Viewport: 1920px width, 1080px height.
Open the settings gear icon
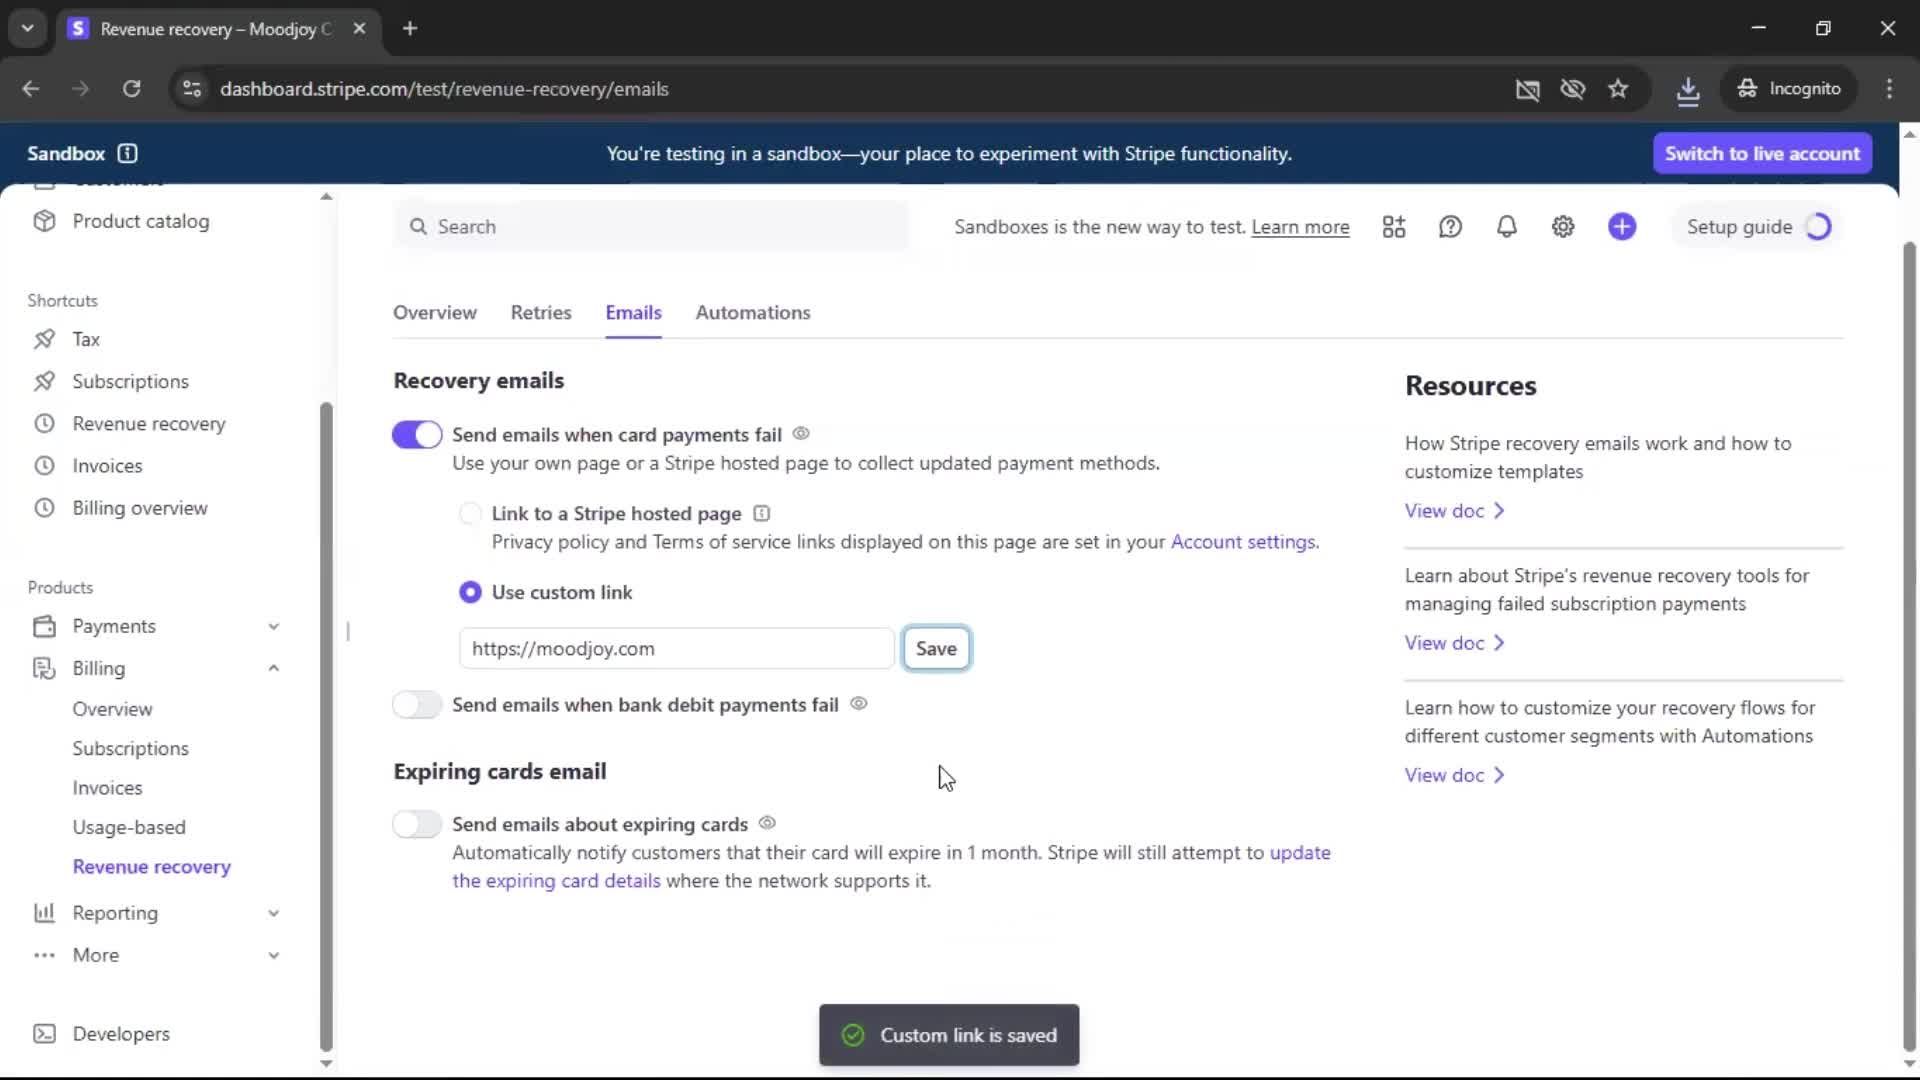point(1563,227)
